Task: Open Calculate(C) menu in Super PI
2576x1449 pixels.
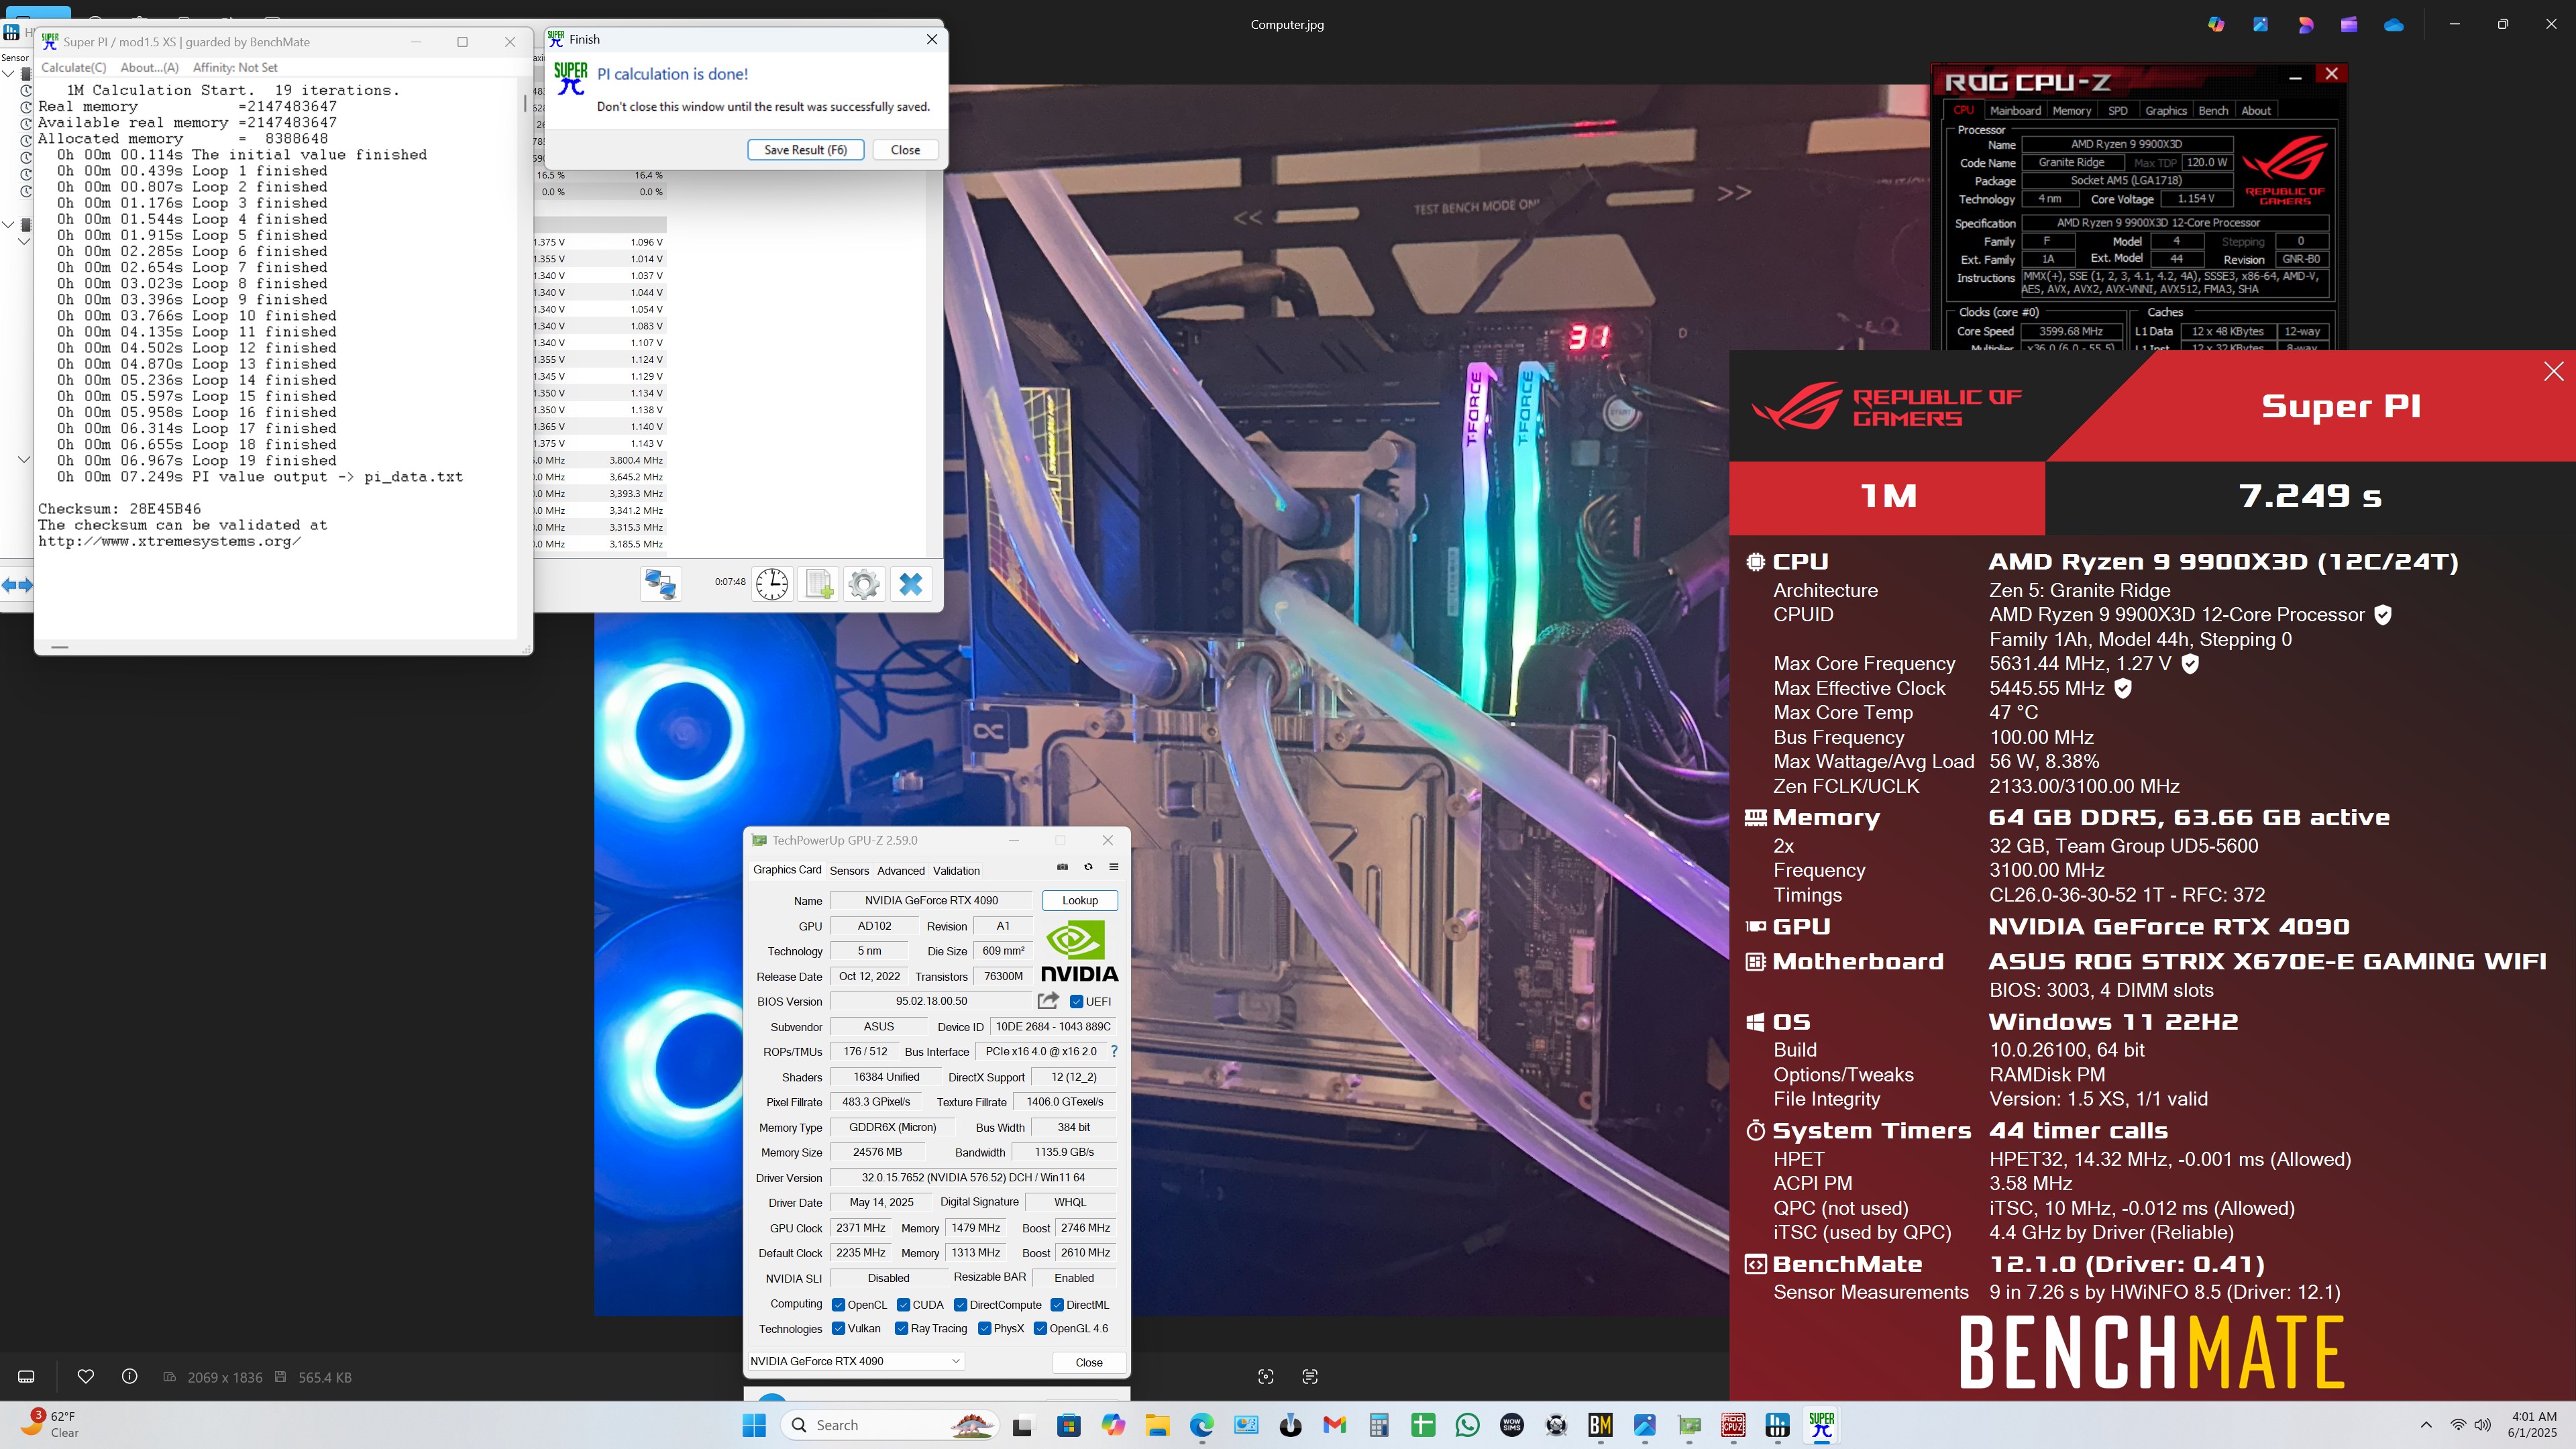Action: [x=73, y=67]
